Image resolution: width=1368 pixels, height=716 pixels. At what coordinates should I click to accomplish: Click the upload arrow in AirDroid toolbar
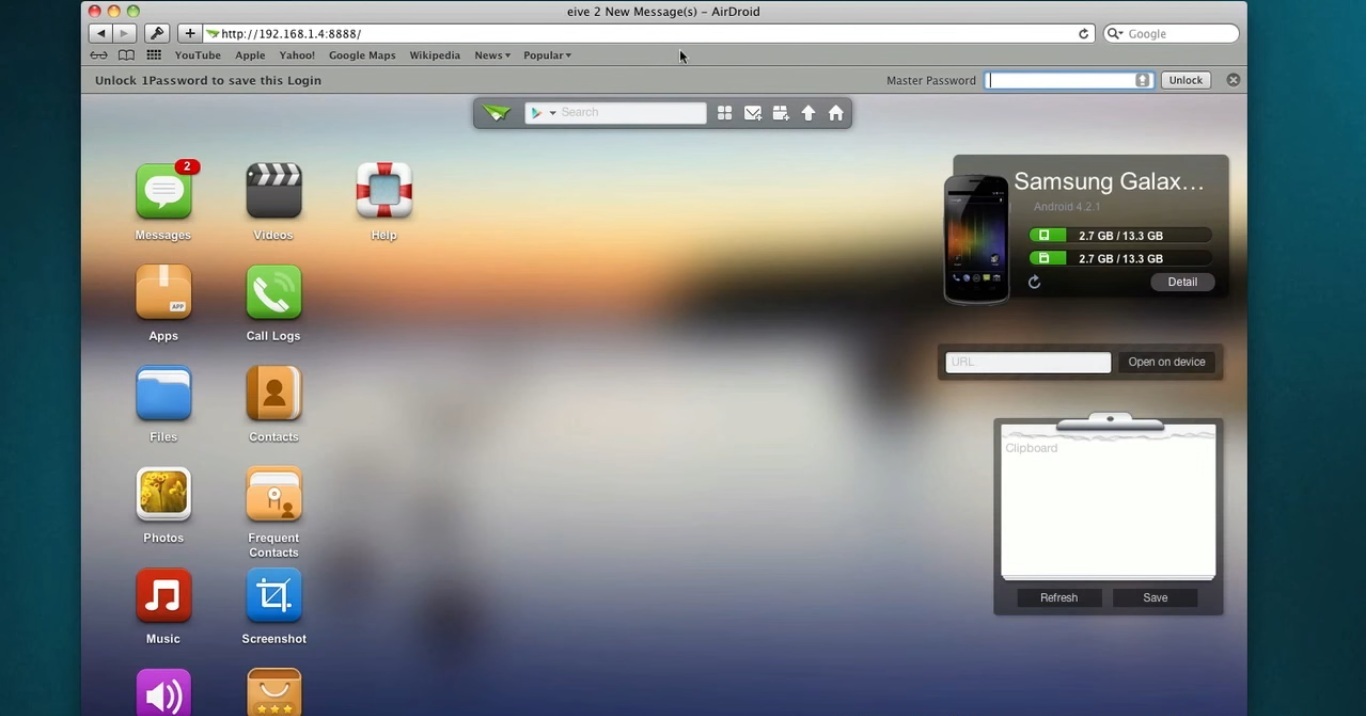(x=808, y=113)
